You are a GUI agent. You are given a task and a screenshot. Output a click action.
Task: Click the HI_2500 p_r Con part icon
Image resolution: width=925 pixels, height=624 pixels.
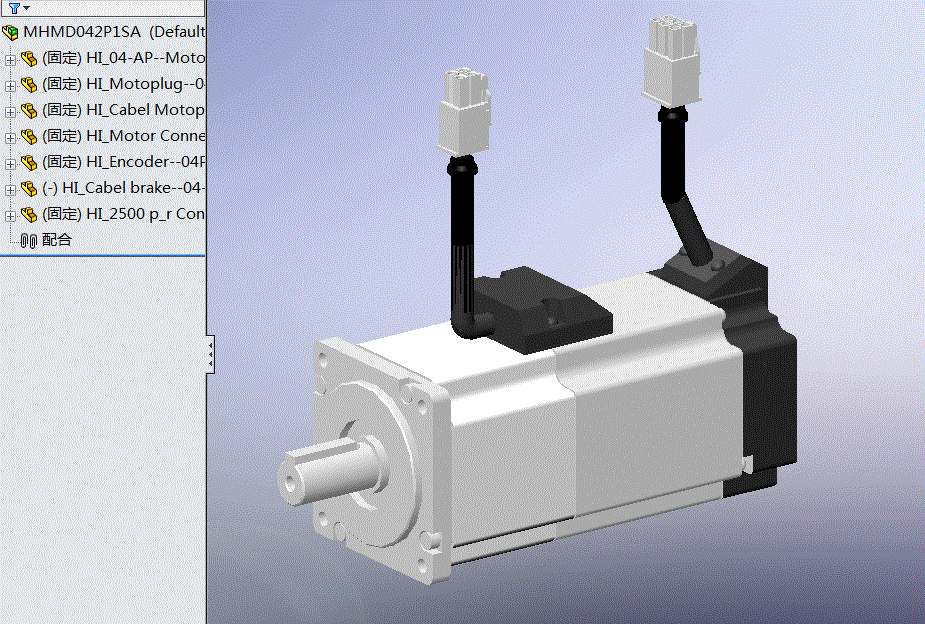29,214
